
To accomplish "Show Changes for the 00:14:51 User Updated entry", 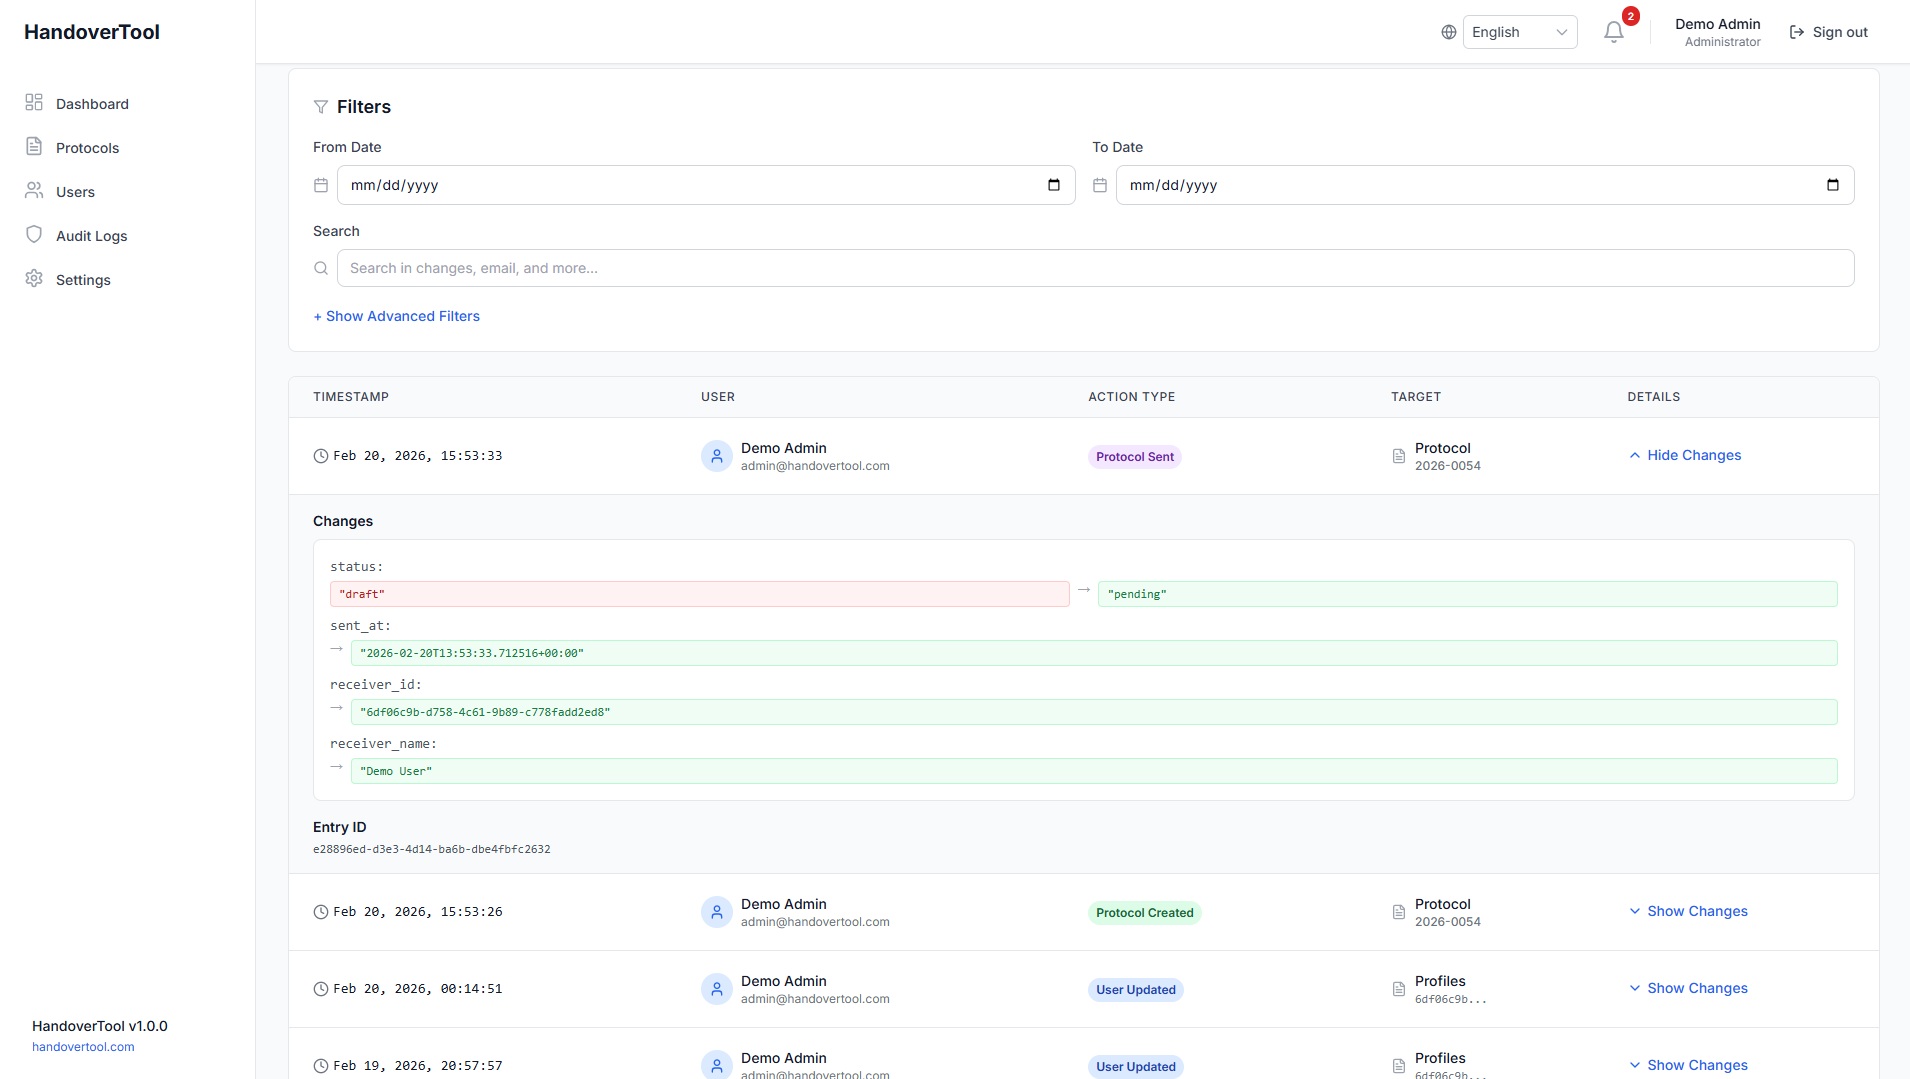I will pyautogui.click(x=1688, y=988).
